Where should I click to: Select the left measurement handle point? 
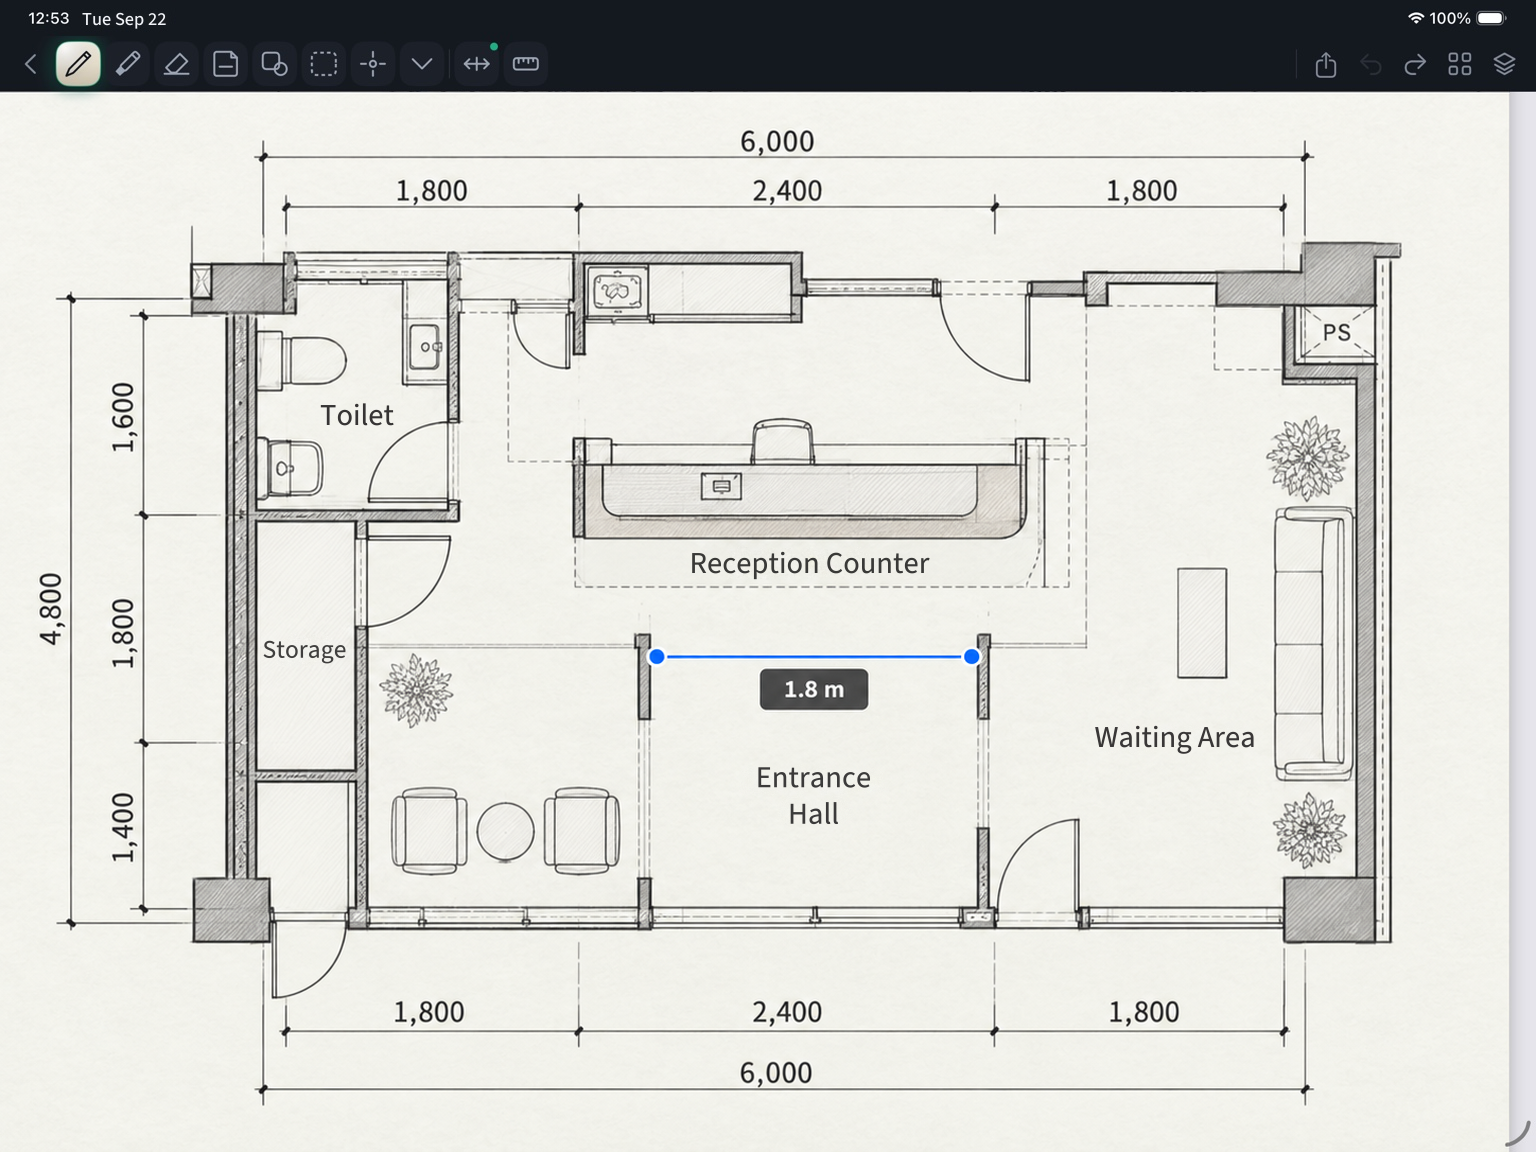point(657,657)
